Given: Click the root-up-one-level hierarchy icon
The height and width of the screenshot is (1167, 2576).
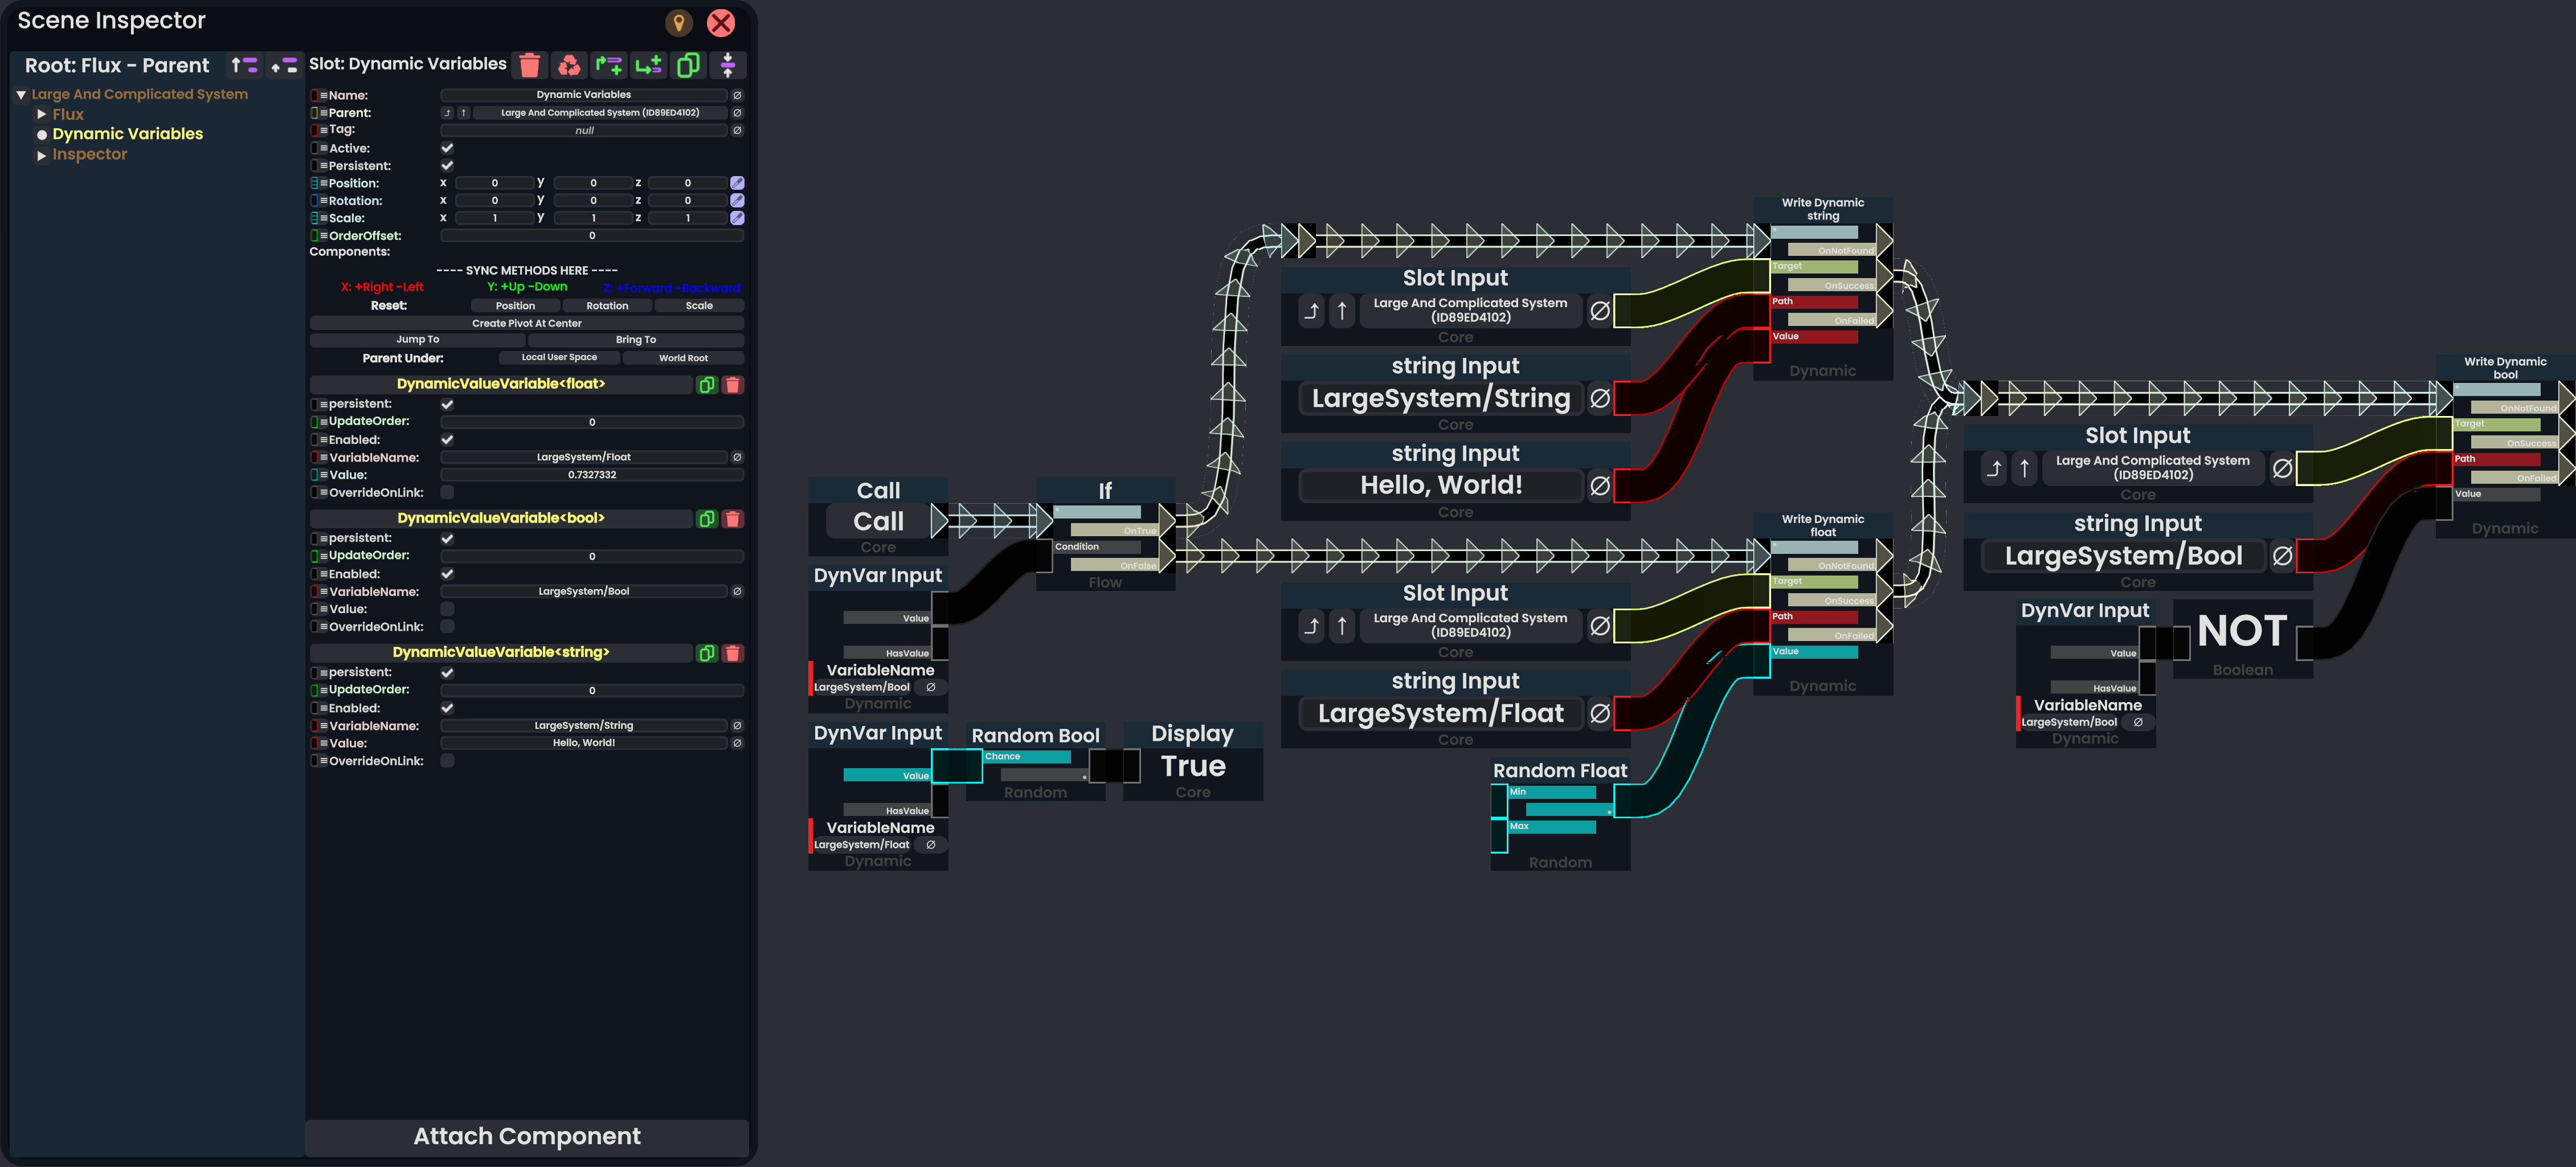Looking at the screenshot, I should (x=244, y=65).
